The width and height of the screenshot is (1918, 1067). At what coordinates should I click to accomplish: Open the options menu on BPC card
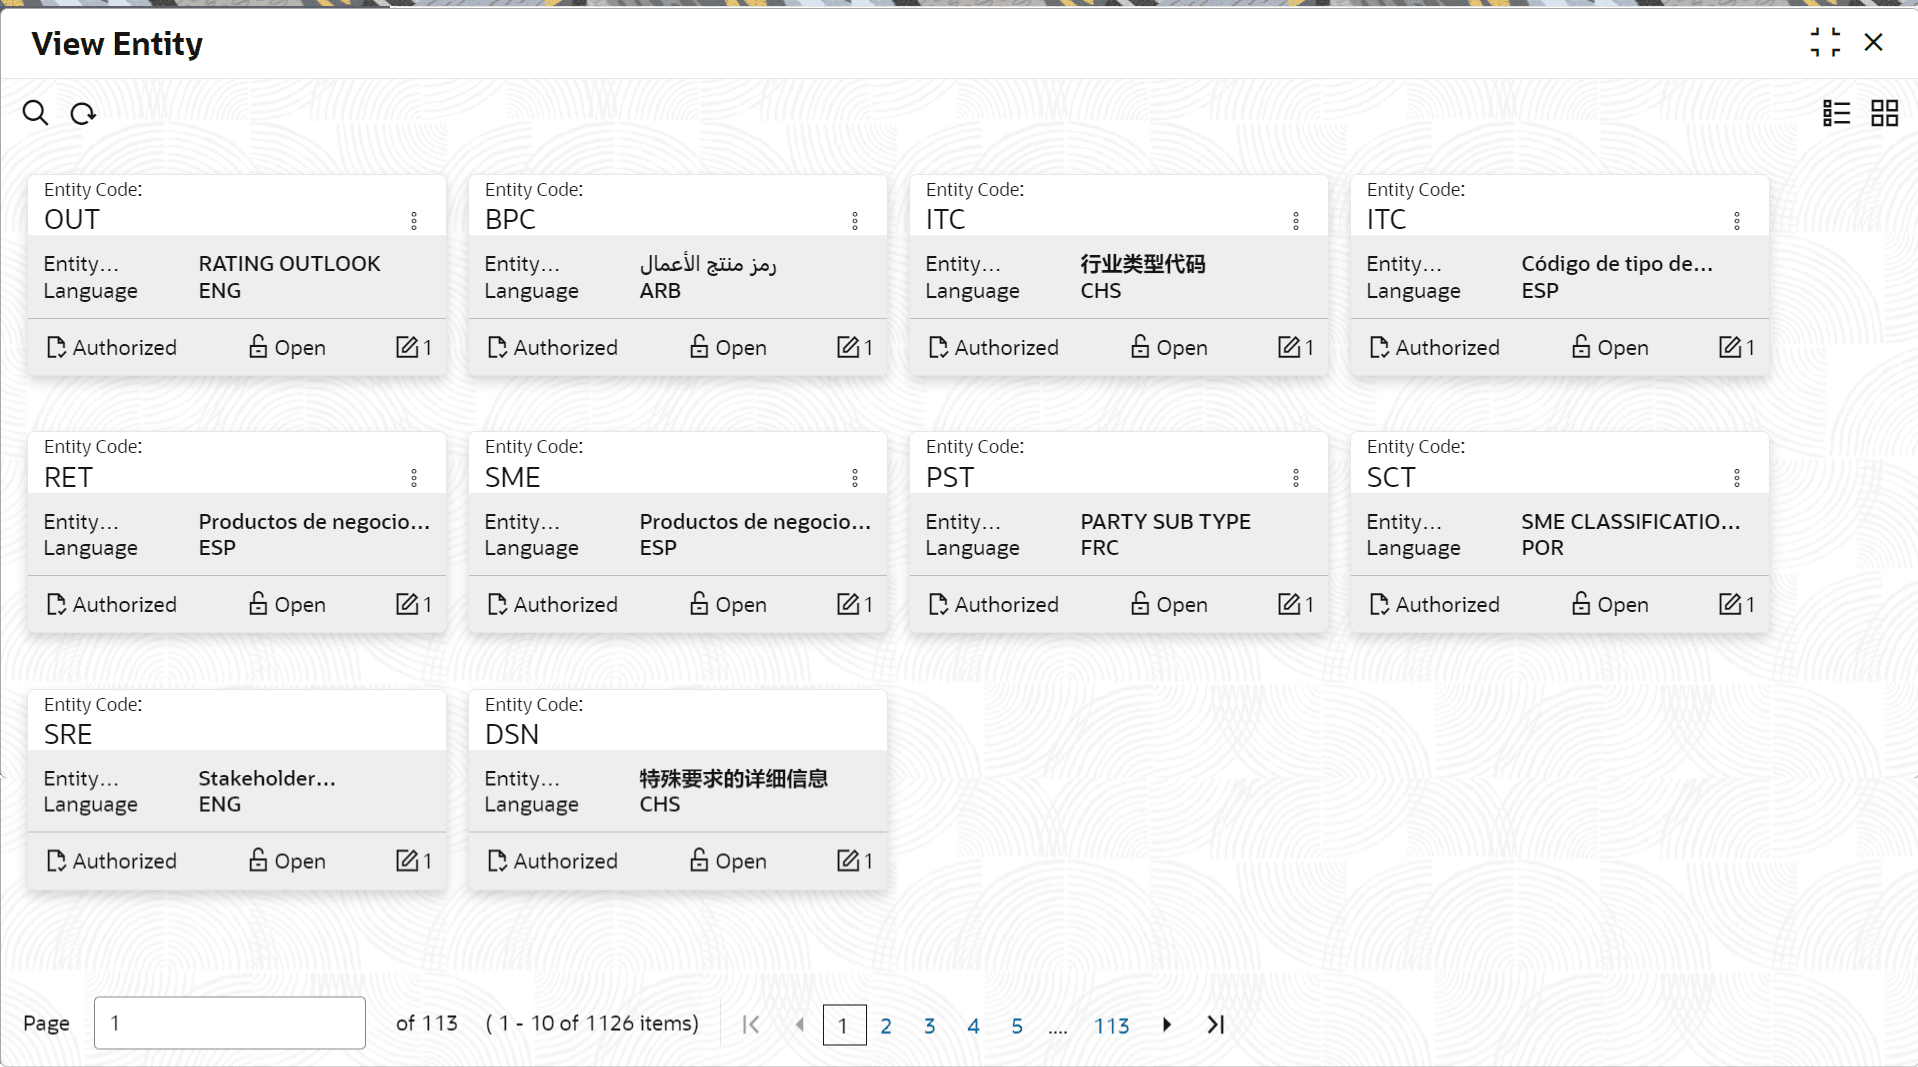[x=855, y=221]
